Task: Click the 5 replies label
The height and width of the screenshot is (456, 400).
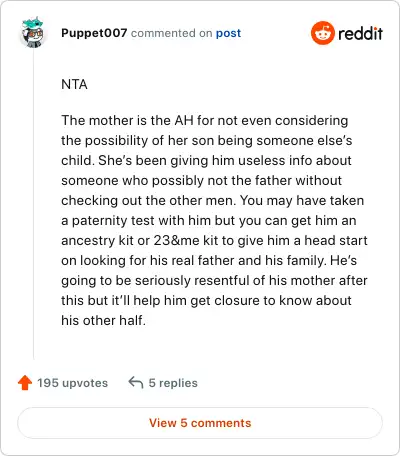Action: point(173,383)
